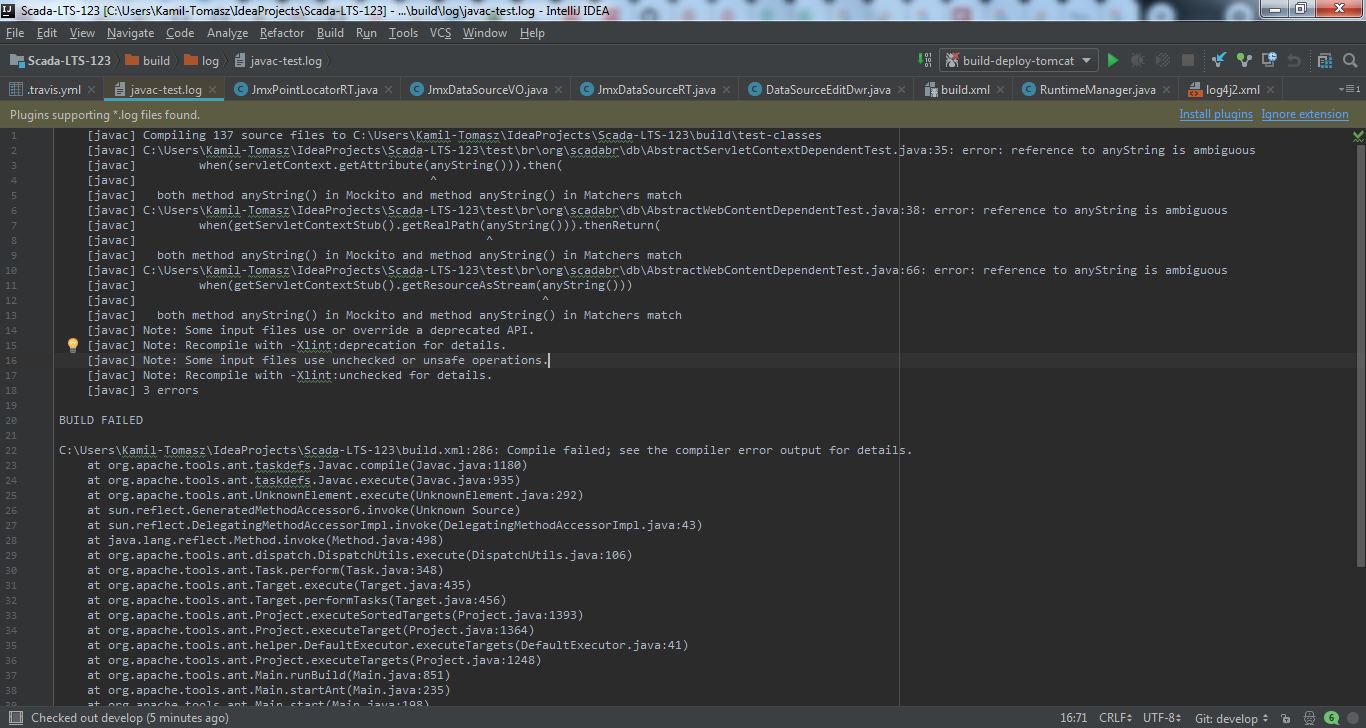Click Ignore extension link
Image resolution: width=1366 pixels, height=728 pixels.
pyautogui.click(x=1305, y=114)
